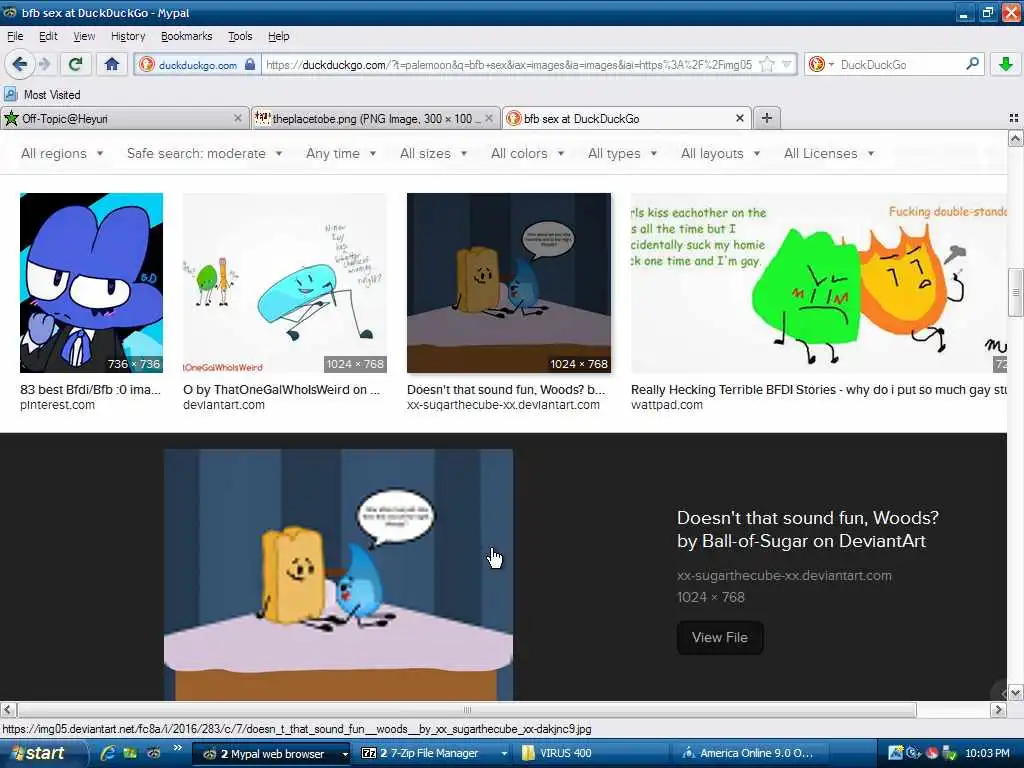Select the deviantart.com O by ThatOneGal thumbnail
This screenshot has height=768, width=1024.
click(285, 283)
